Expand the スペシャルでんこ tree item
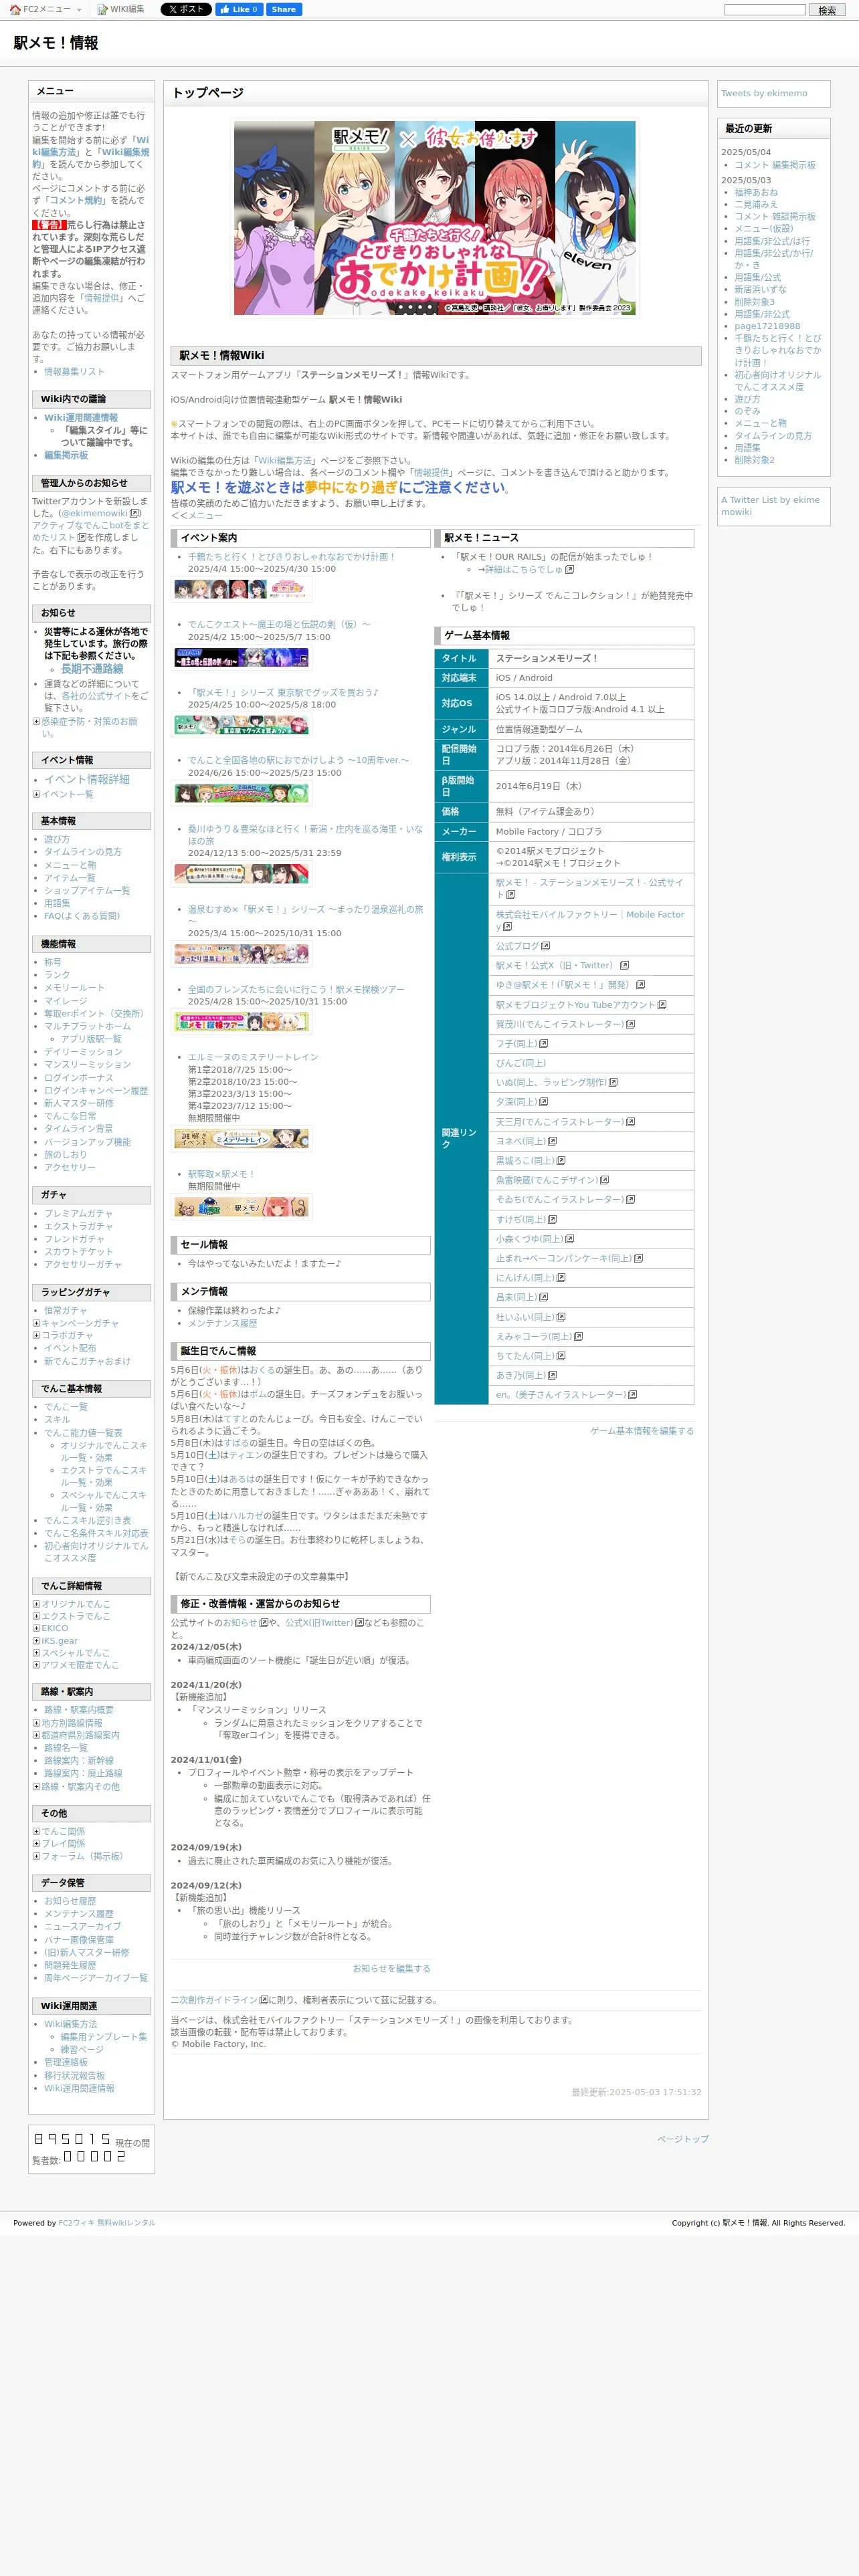This screenshot has width=859, height=2576. click(x=36, y=1653)
